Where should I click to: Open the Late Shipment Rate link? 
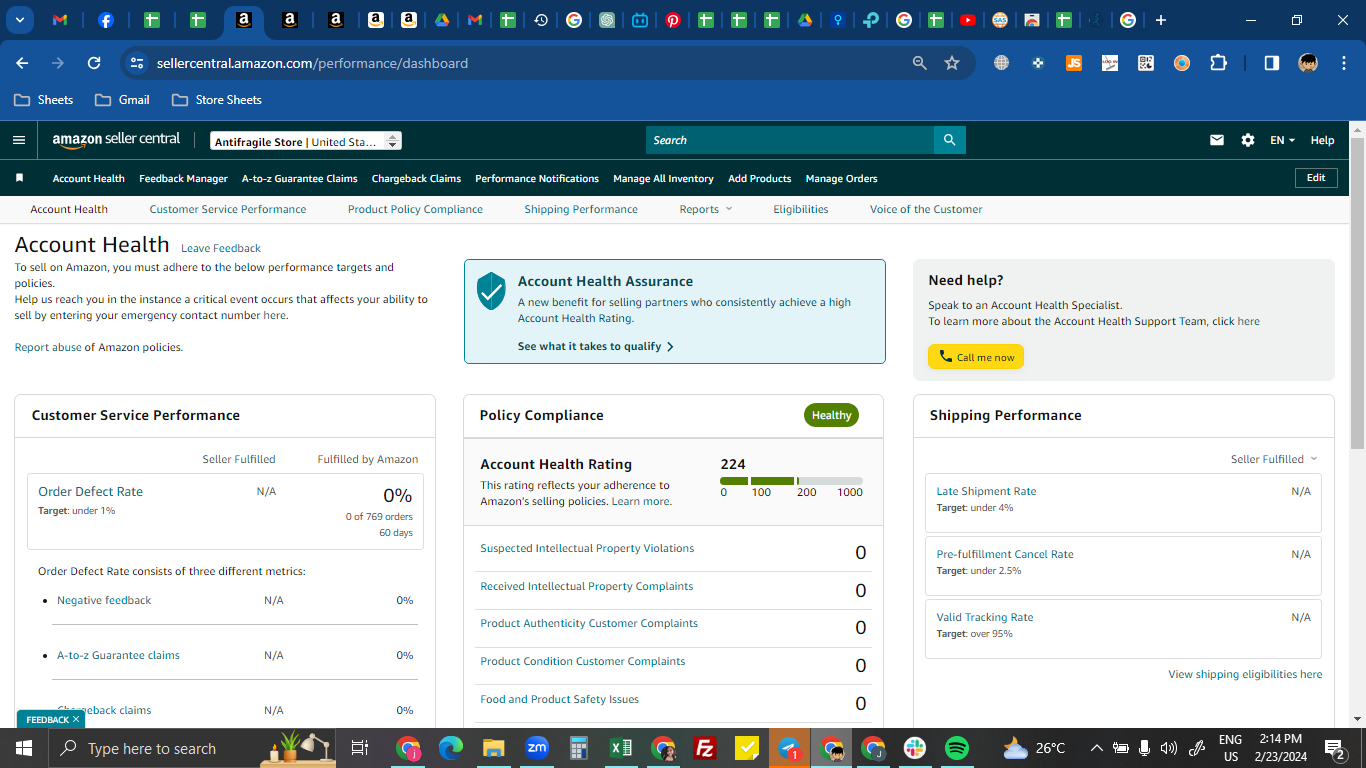(986, 491)
